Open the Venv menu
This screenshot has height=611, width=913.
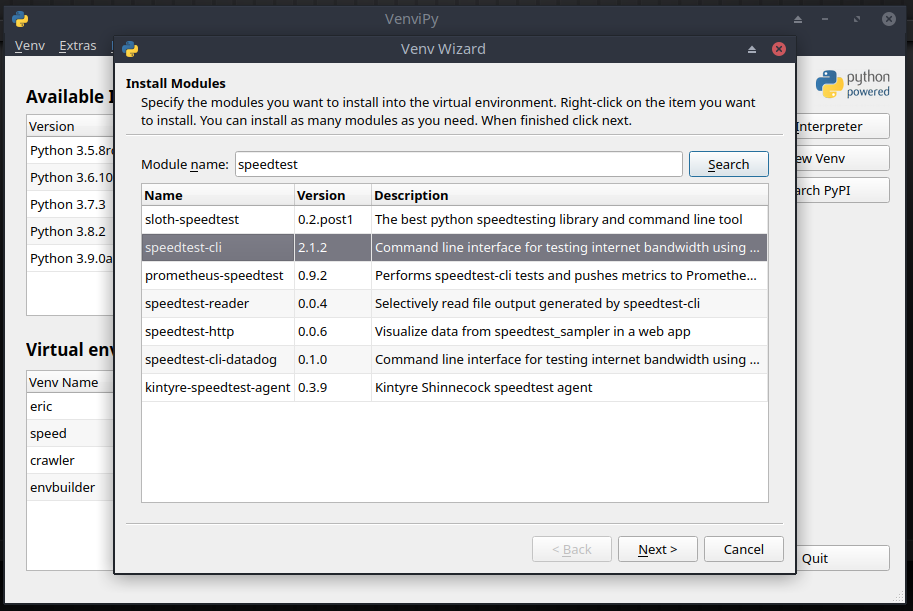pos(30,46)
